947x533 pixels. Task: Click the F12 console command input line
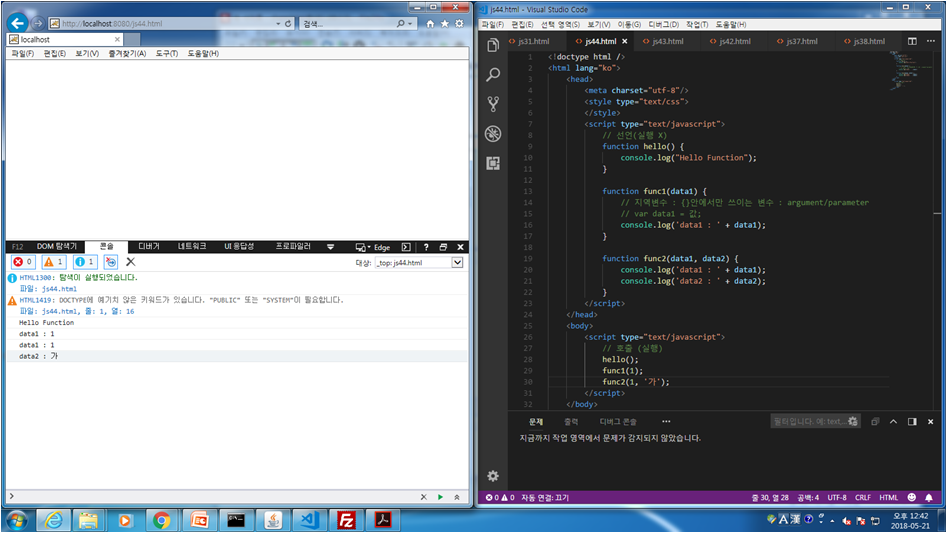pyautogui.click(x=214, y=497)
